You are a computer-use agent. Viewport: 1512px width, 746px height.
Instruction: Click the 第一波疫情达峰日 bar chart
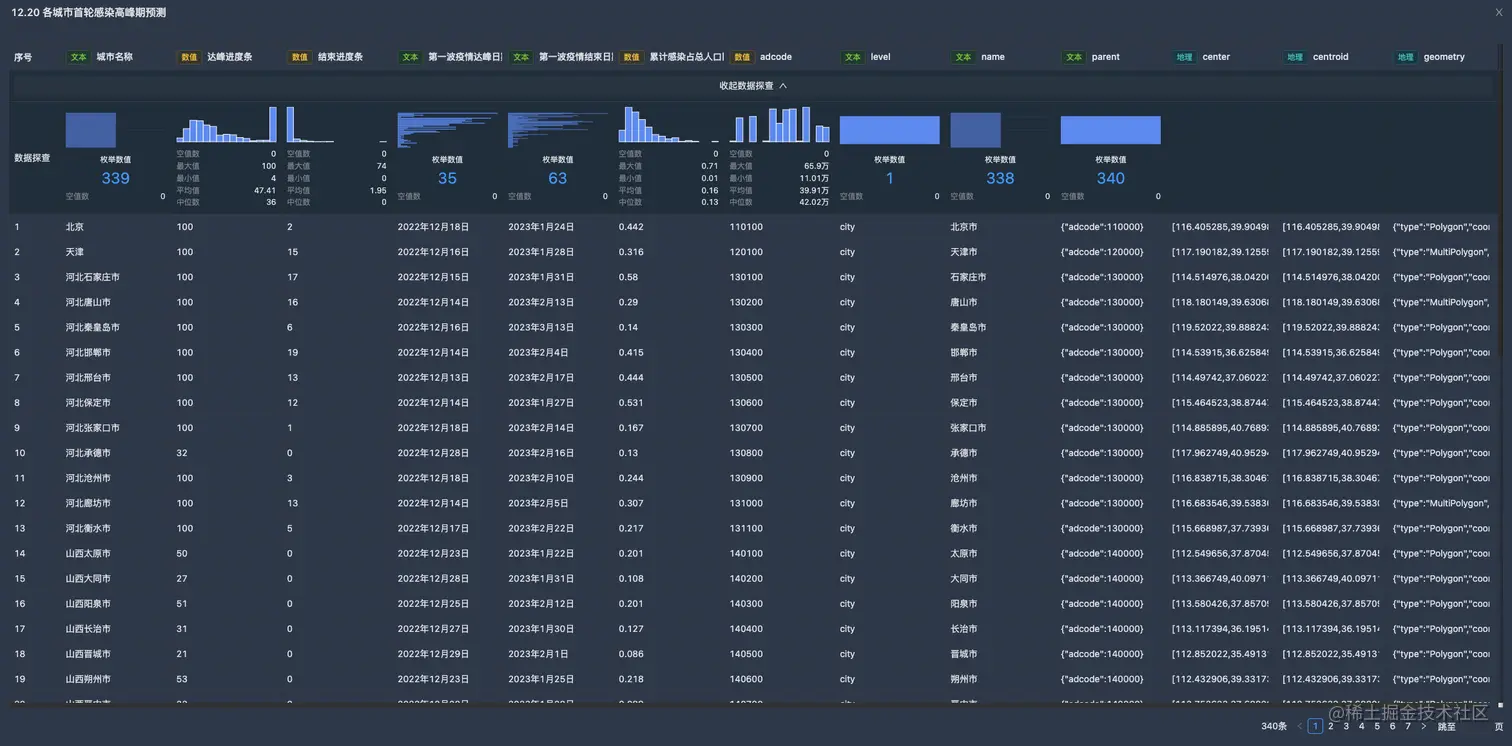[448, 130]
